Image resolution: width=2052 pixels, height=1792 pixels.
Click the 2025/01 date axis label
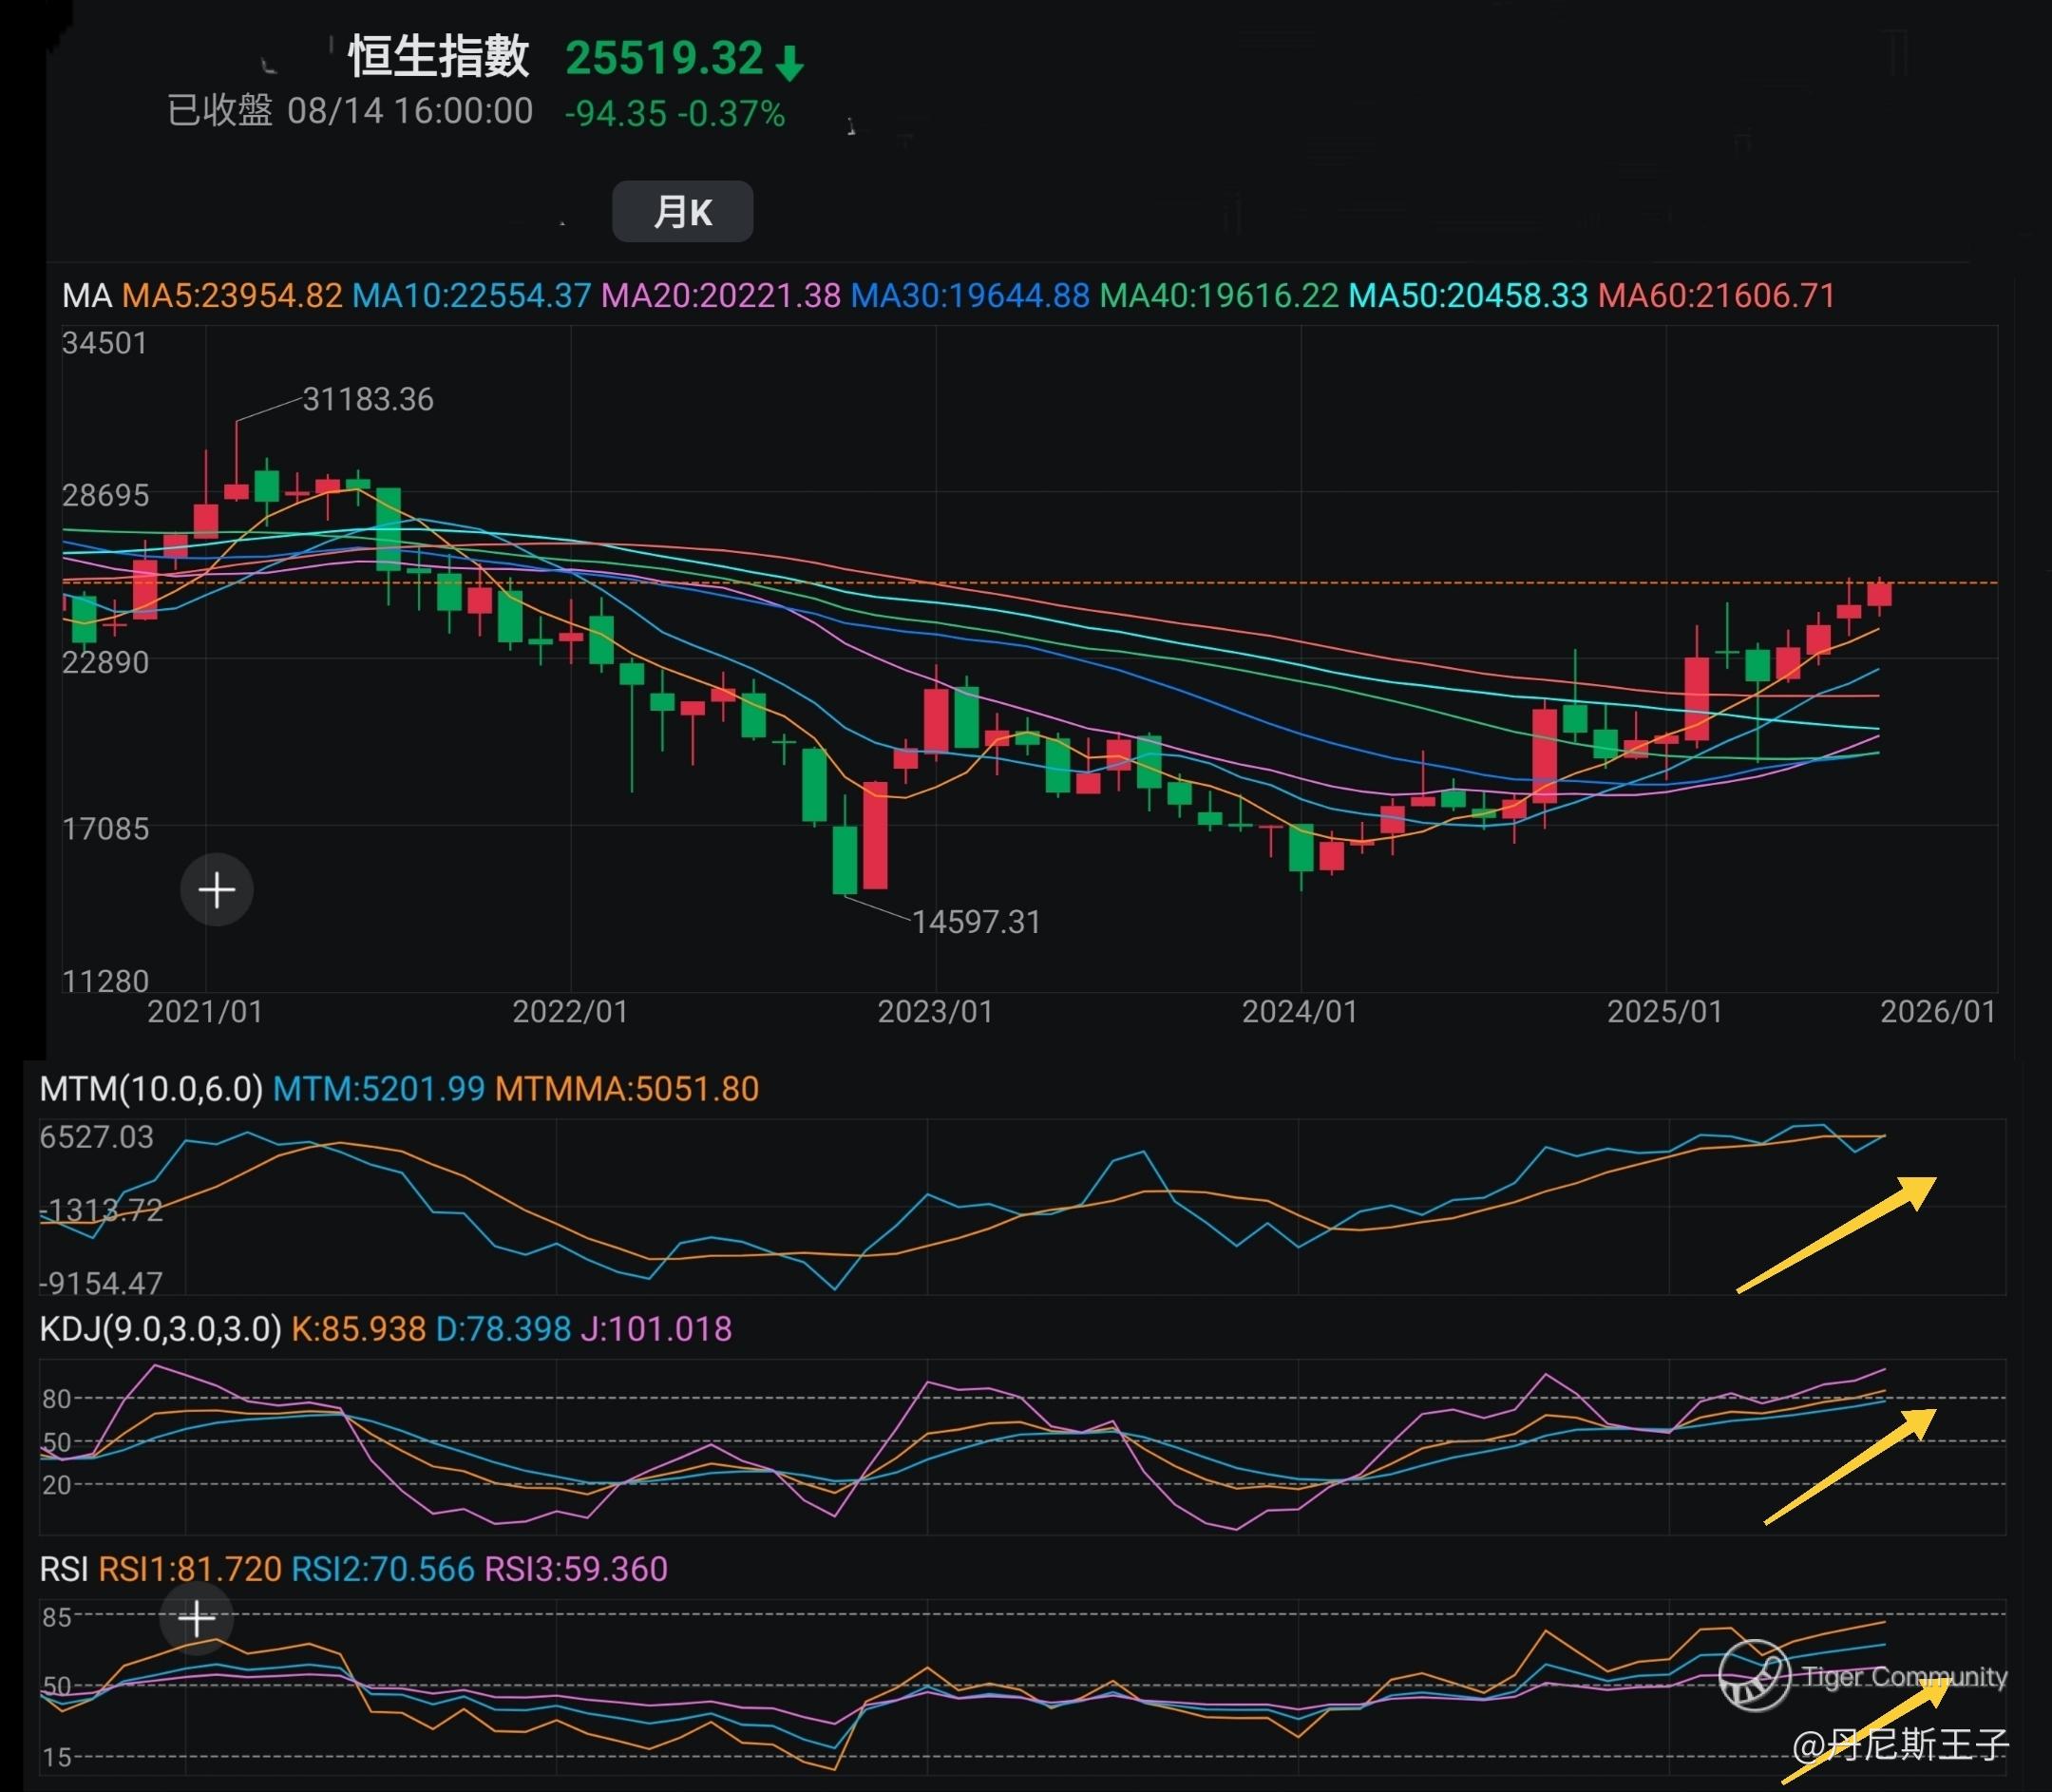pos(1665,1012)
